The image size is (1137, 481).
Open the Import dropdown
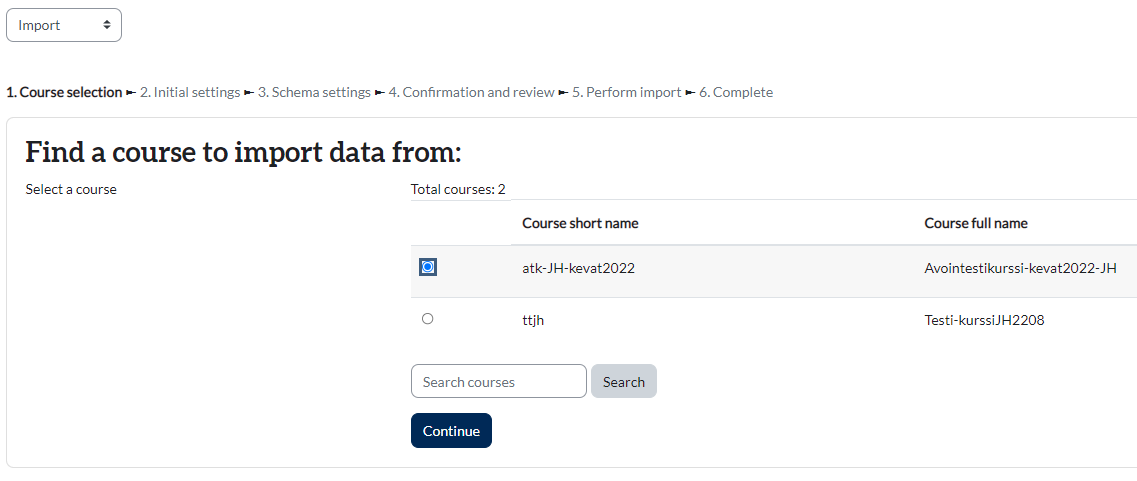pos(64,25)
